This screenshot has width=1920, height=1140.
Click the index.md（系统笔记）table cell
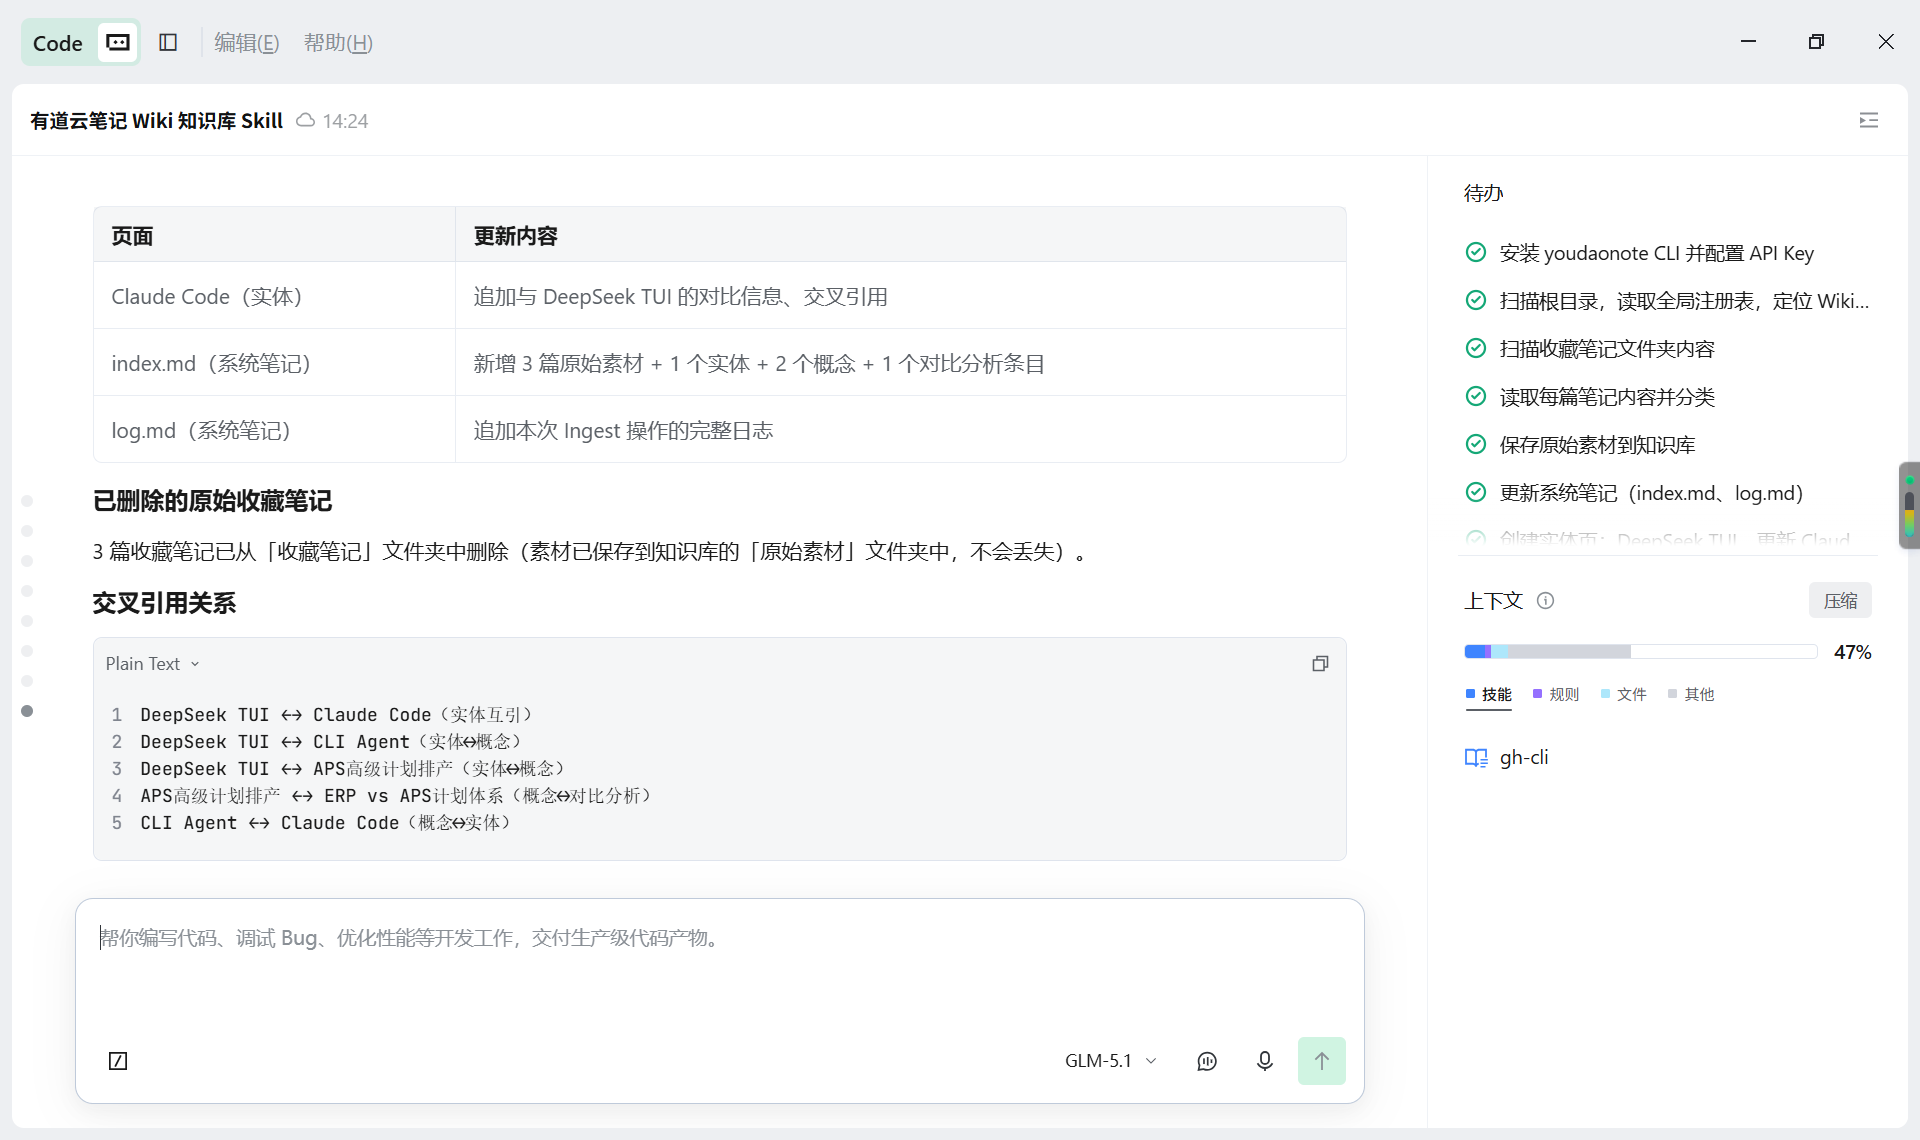274,363
